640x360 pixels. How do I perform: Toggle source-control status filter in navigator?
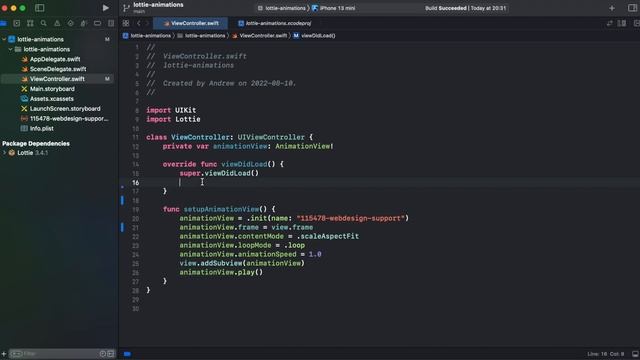click(111, 354)
